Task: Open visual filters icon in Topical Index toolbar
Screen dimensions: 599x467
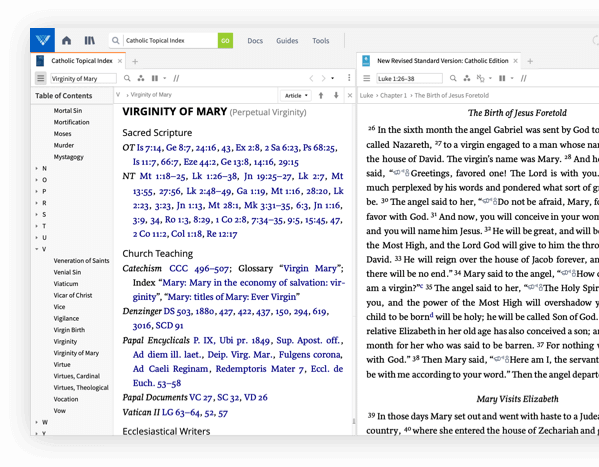Action: tap(141, 78)
